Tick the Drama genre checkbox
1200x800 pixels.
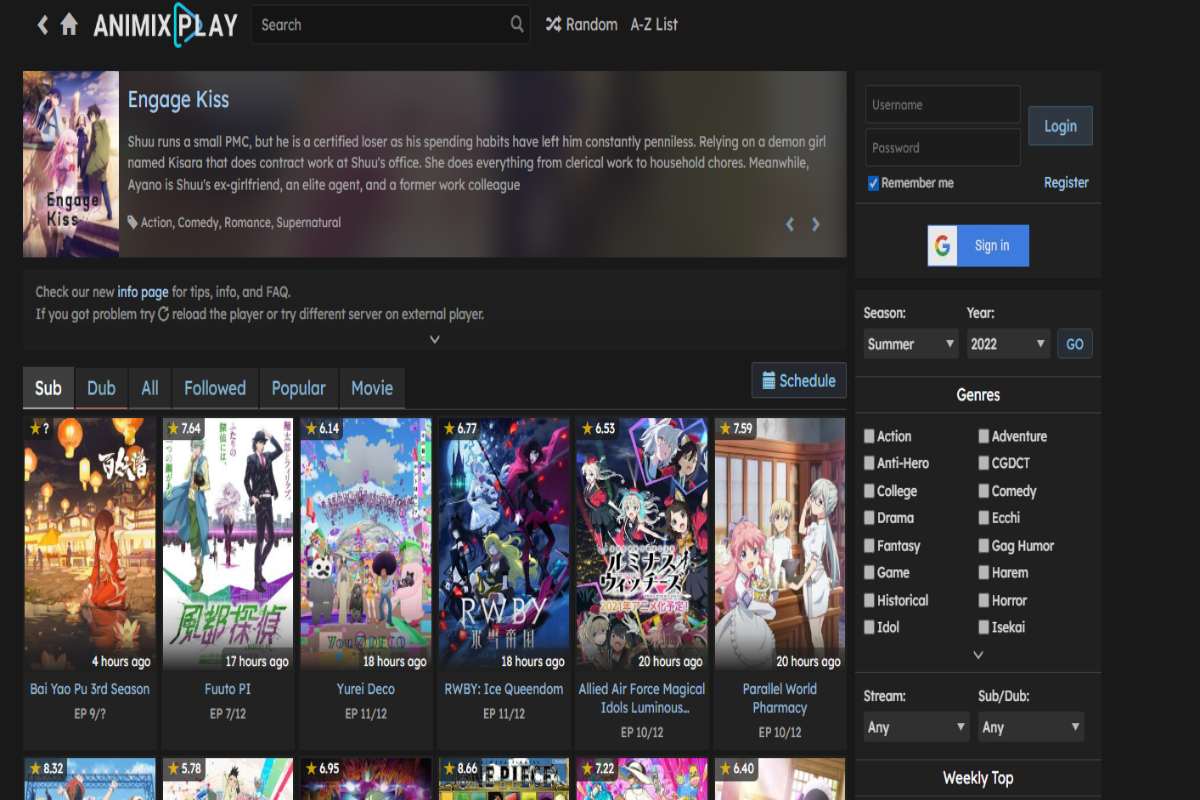coord(869,518)
